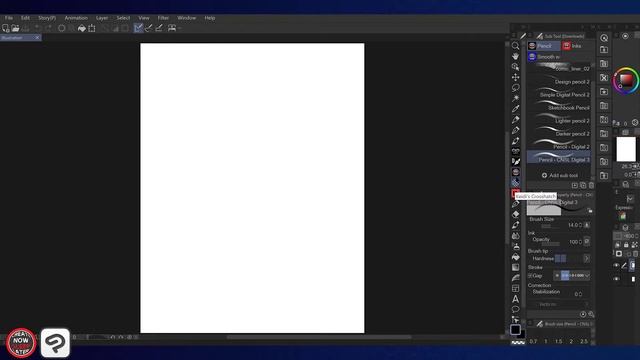This screenshot has width=640, height=360.
Task: Toggle Lock layer padlock icon
Action: (626, 245)
